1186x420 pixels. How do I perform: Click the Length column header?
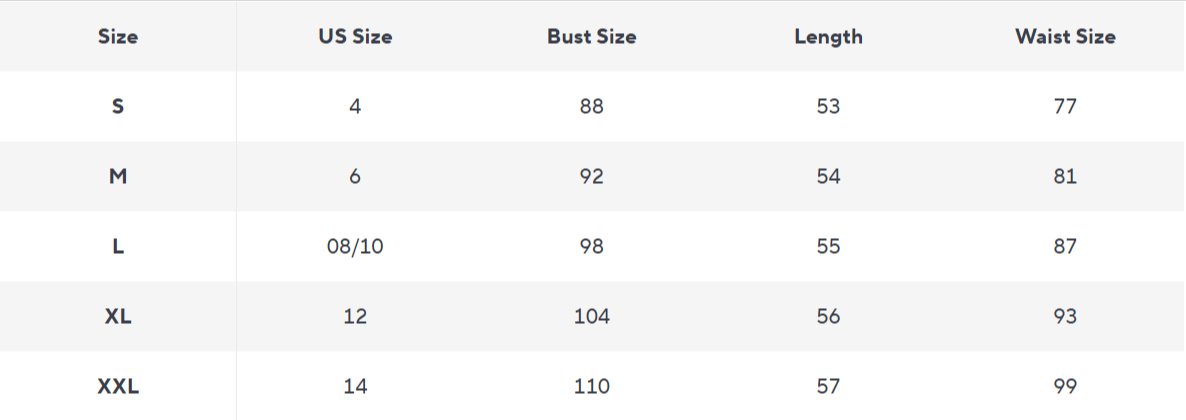(828, 37)
